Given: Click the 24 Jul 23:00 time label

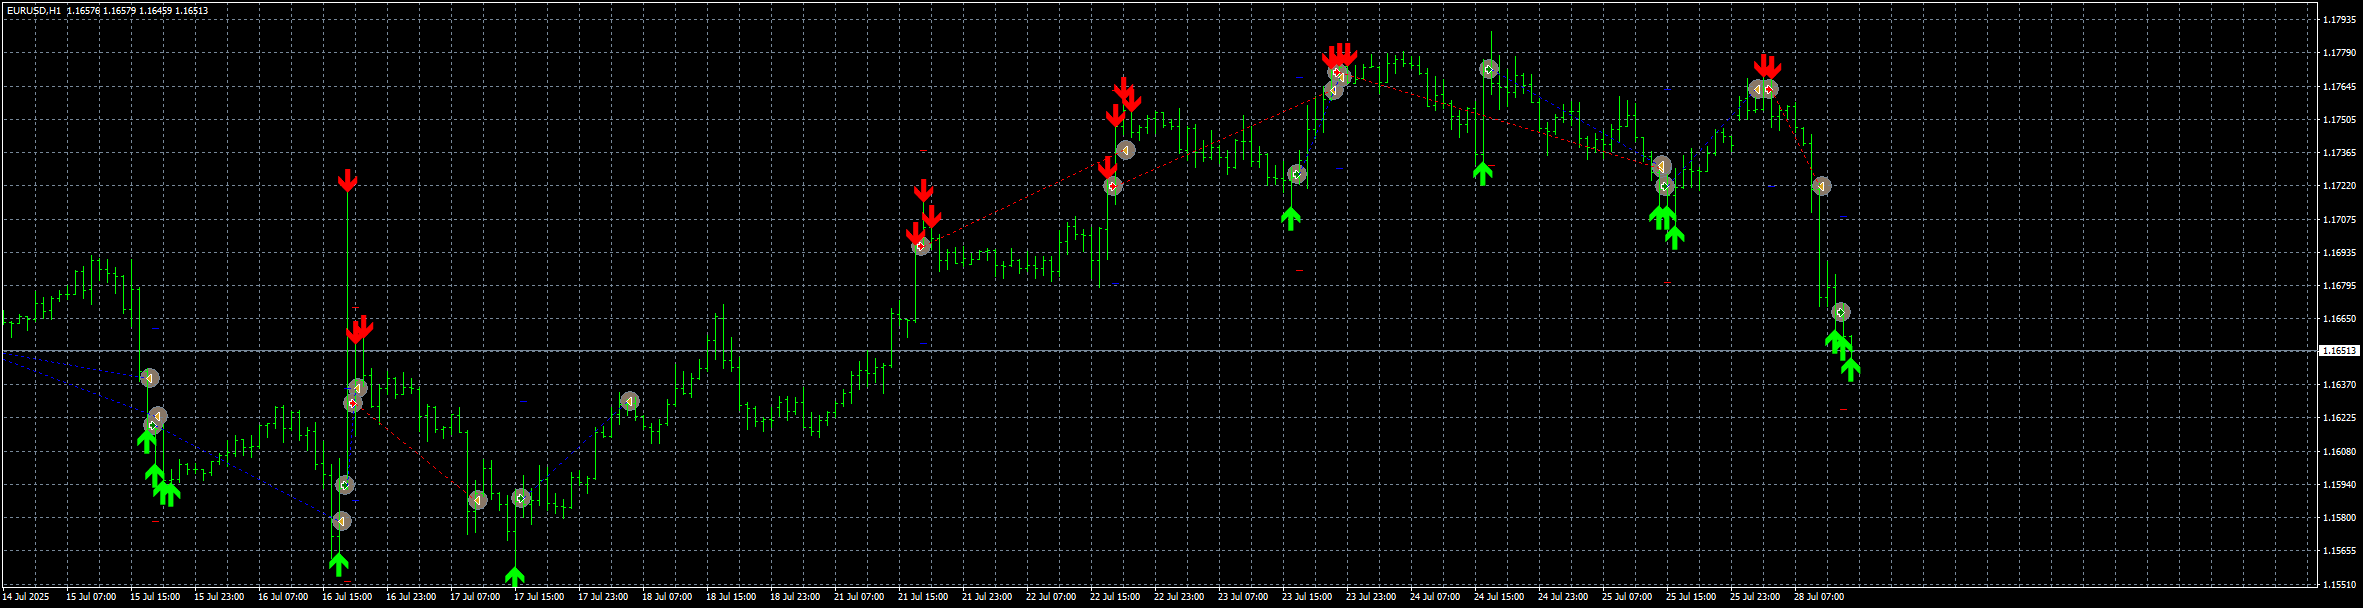Looking at the screenshot, I should 1563,597.
